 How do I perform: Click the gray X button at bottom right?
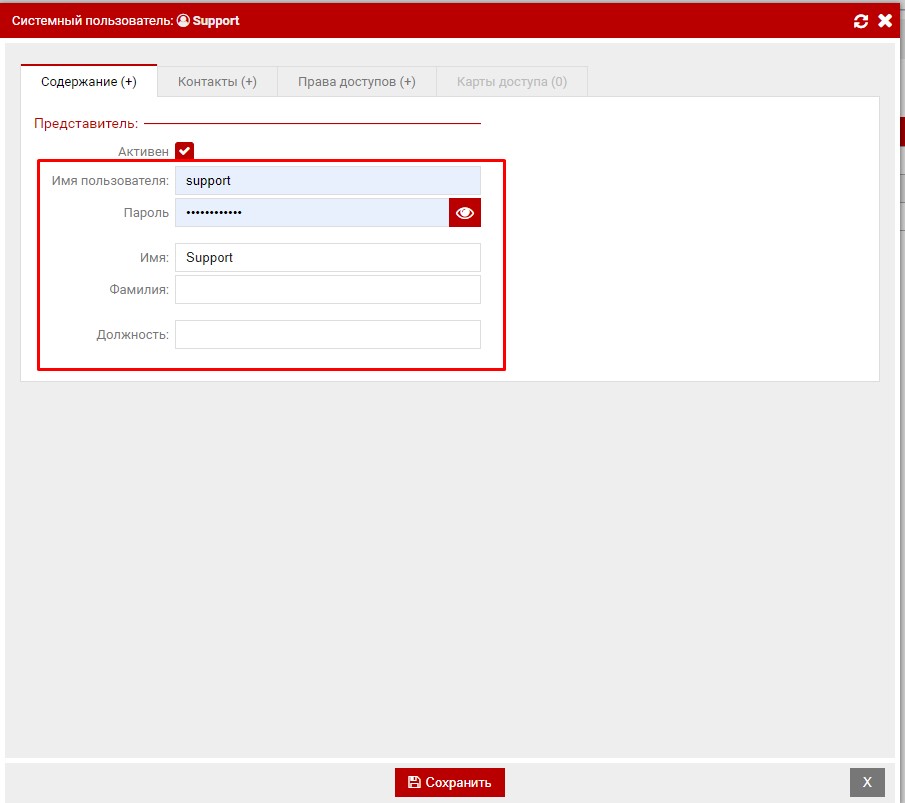point(867,782)
